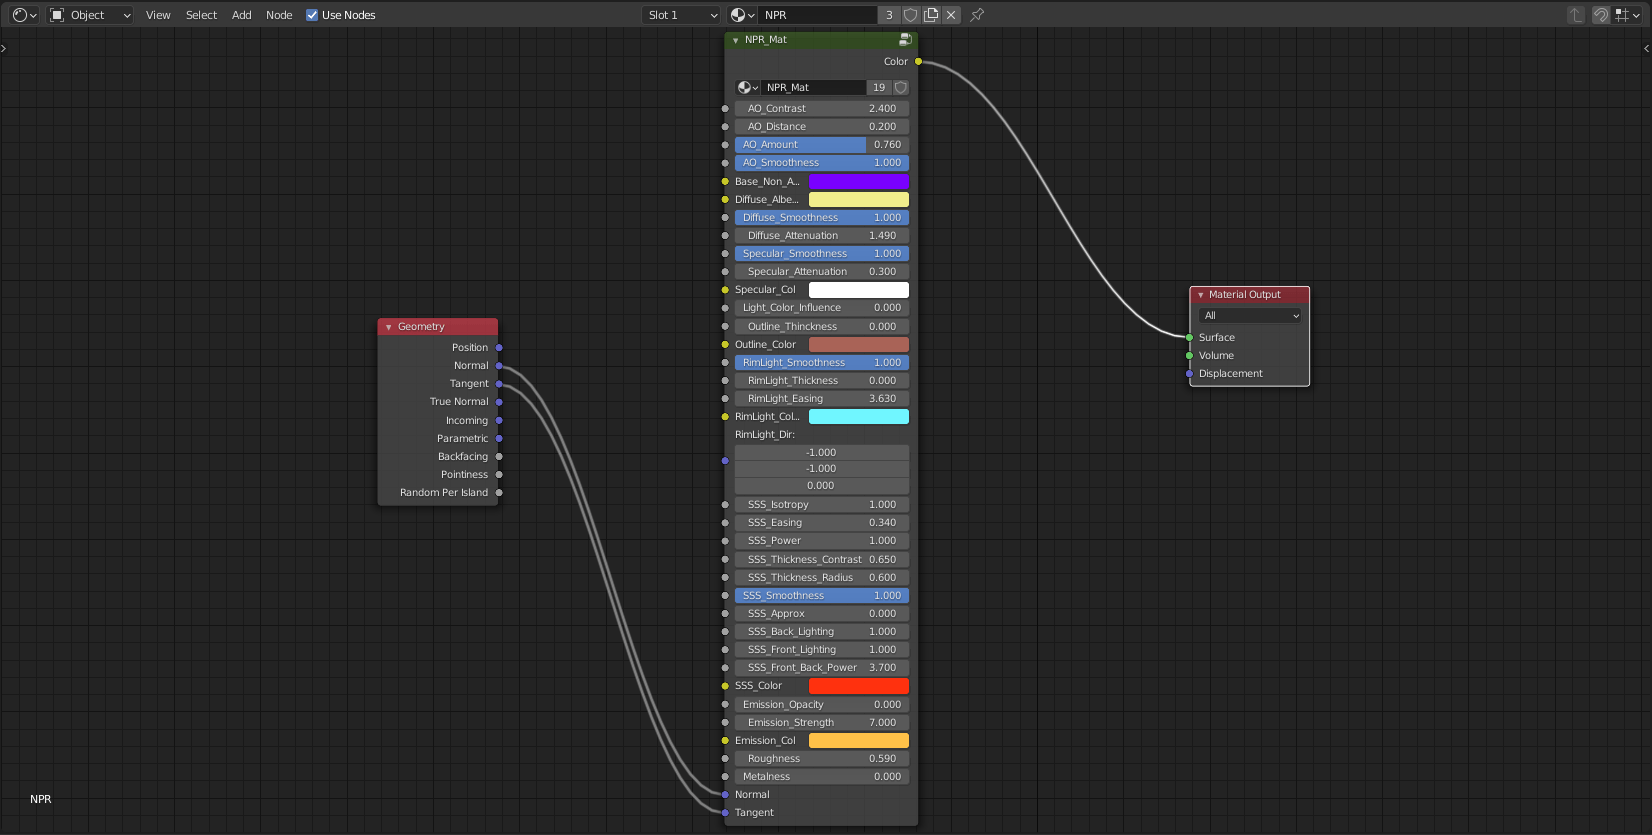This screenshot has width=1652, height=835.
Task: Open the snap-to grid options dropdown
Action: 1627,15
